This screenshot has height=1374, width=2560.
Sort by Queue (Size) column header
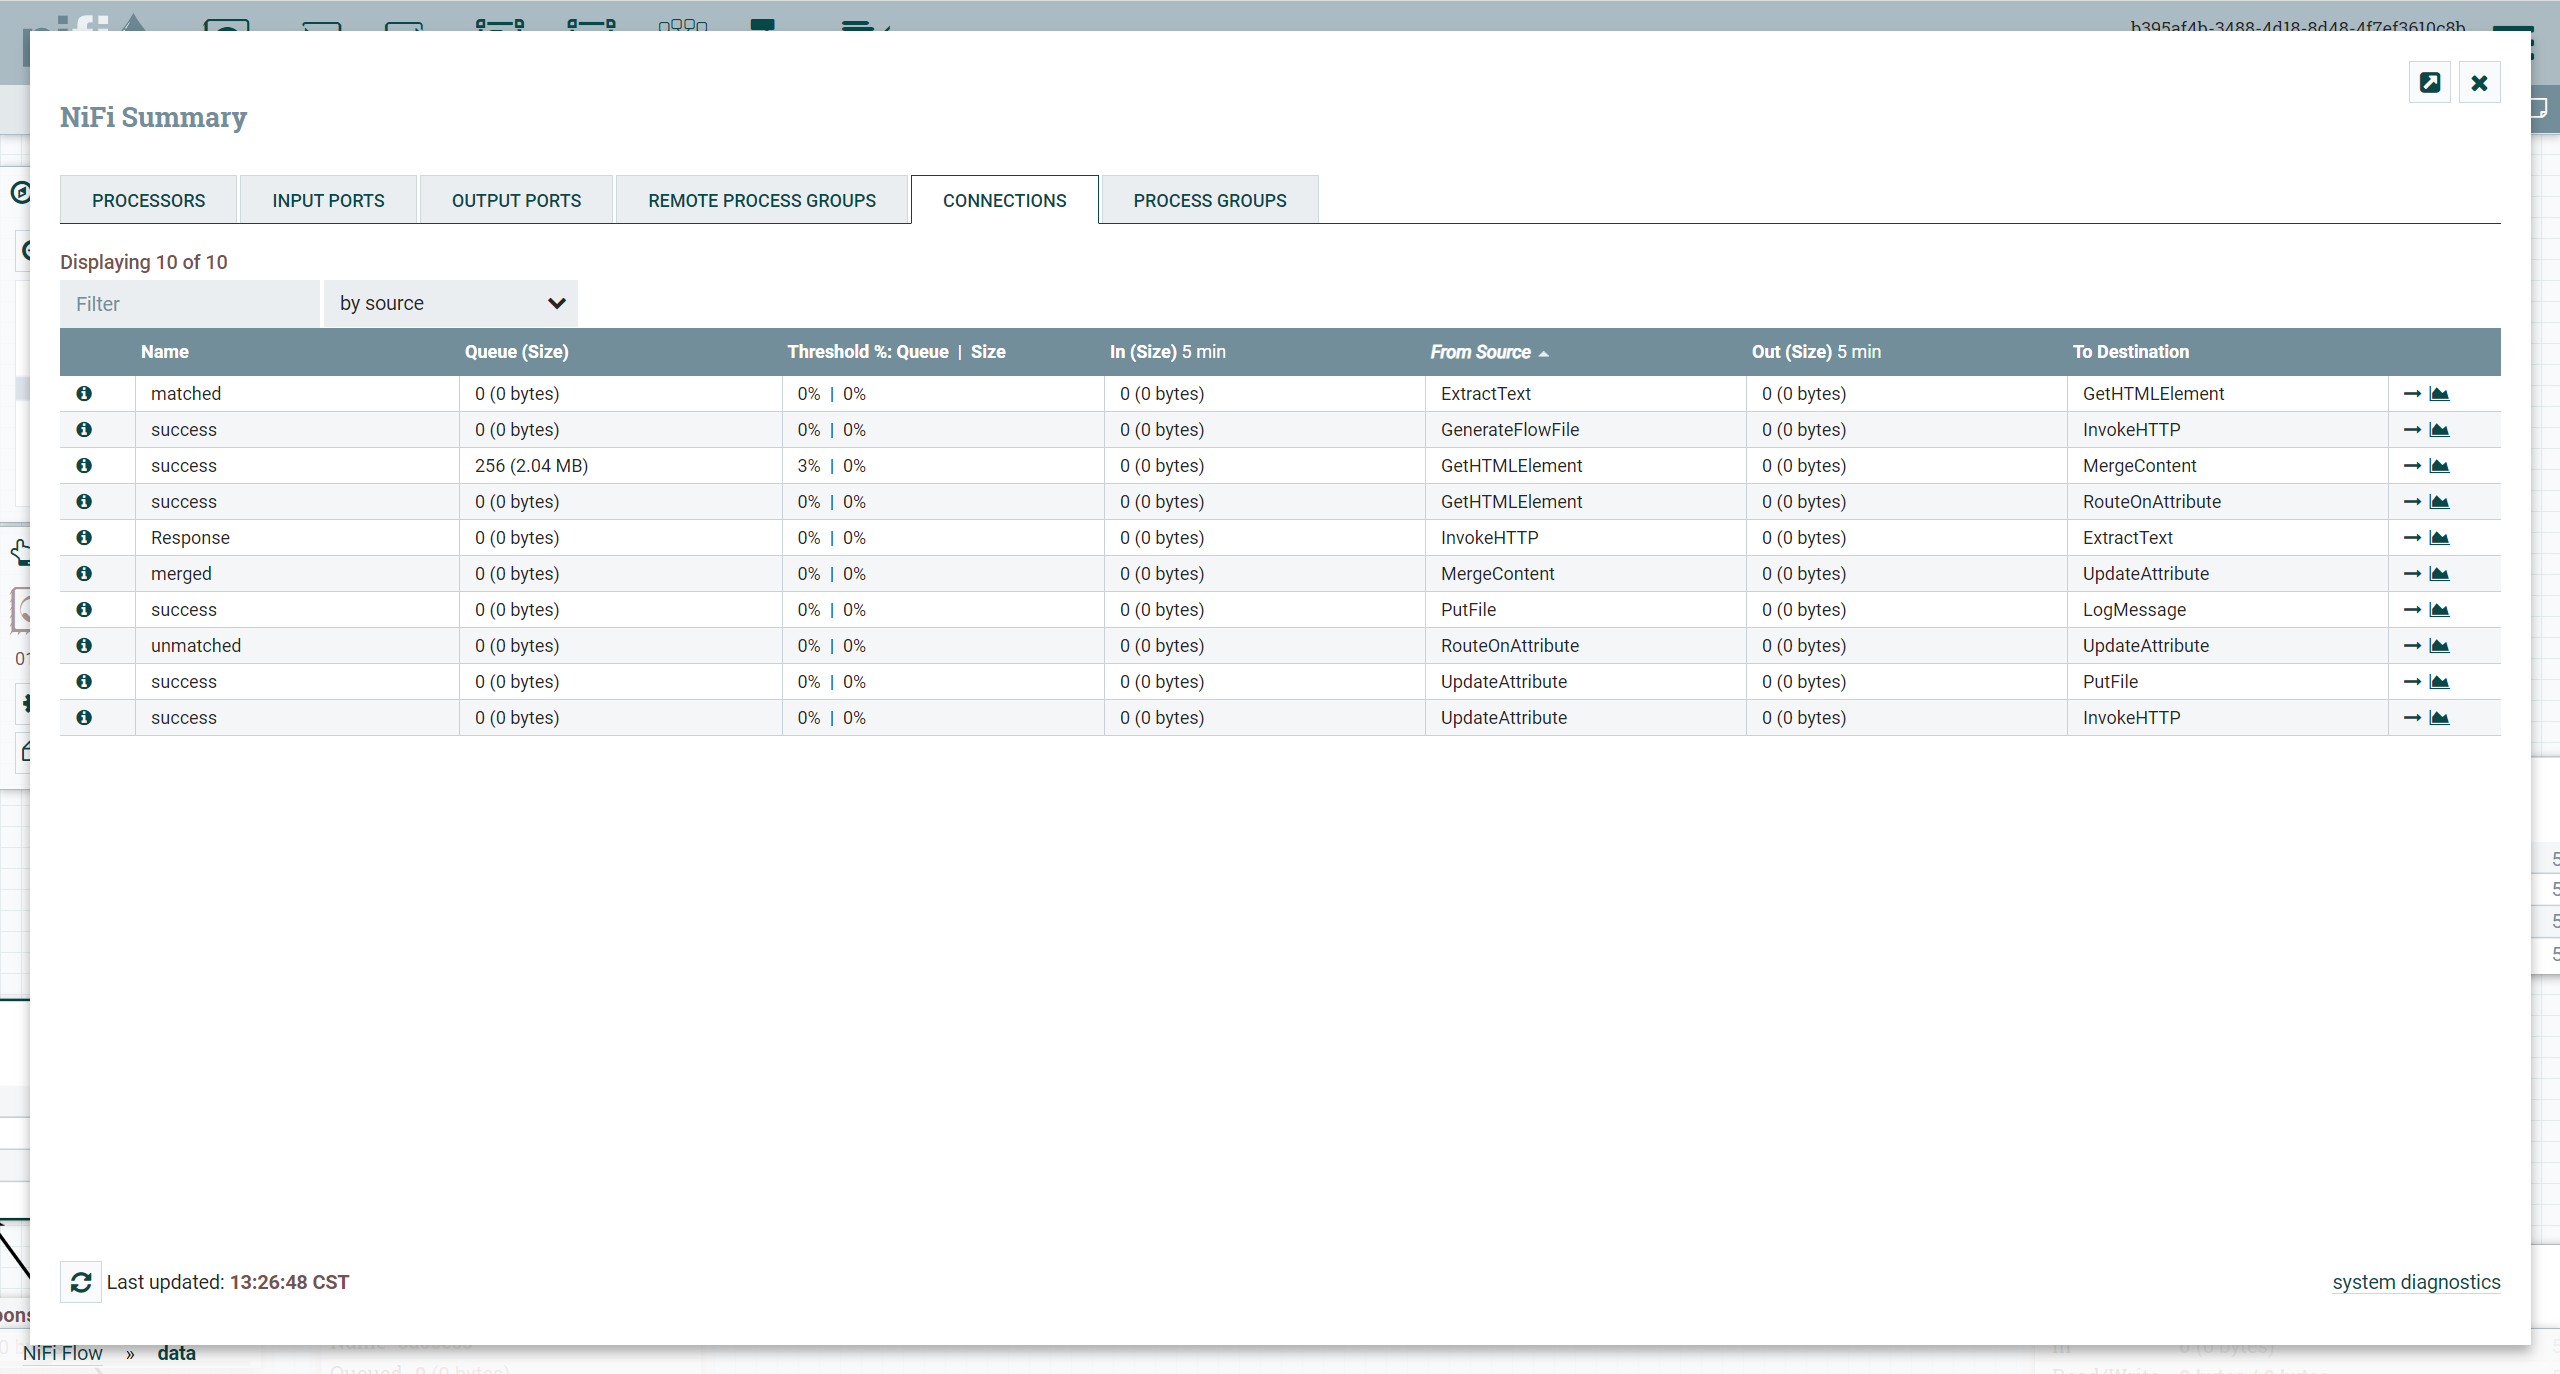(516, 352)
